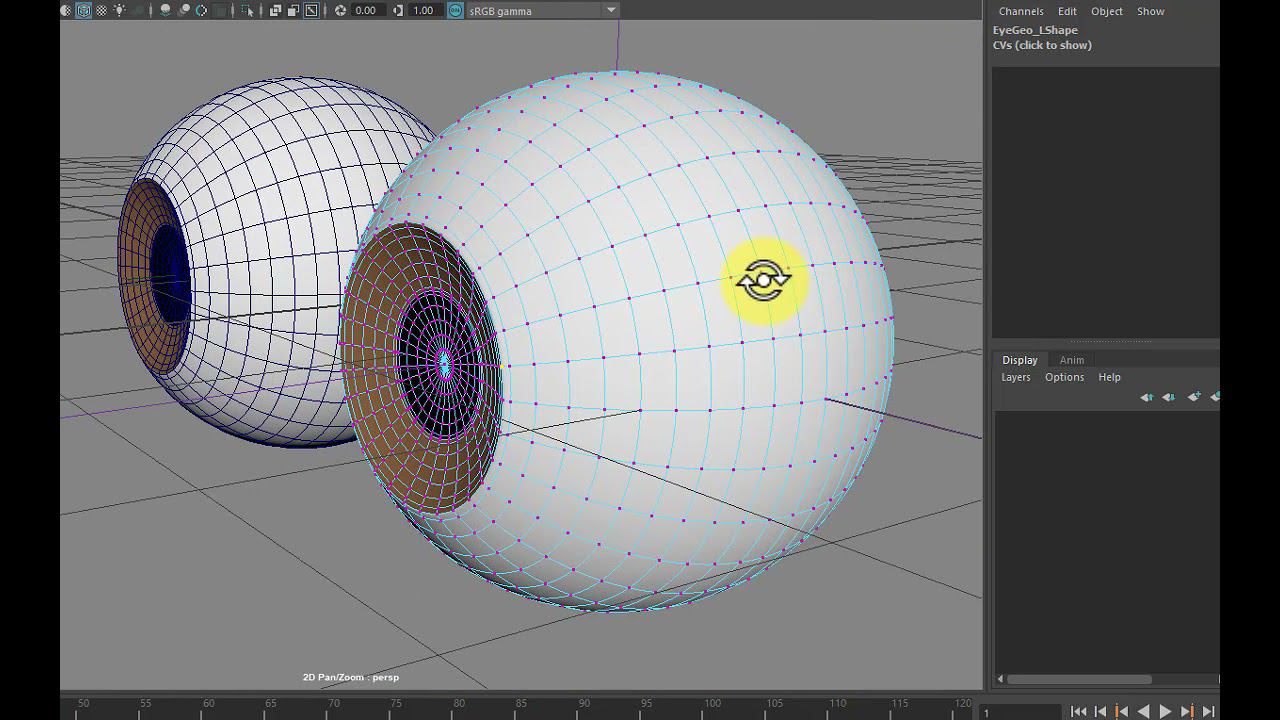The image size is (1280, 720).
Task: Click the smooth shade all icon at toolbar left
Action: (x=66, y=10)
